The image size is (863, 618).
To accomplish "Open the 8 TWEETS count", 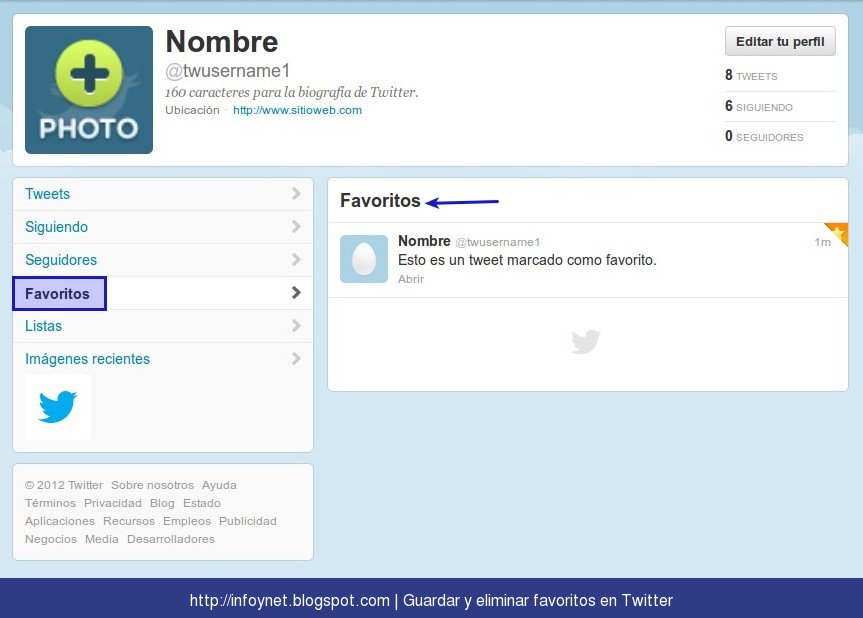I will 751,75.
